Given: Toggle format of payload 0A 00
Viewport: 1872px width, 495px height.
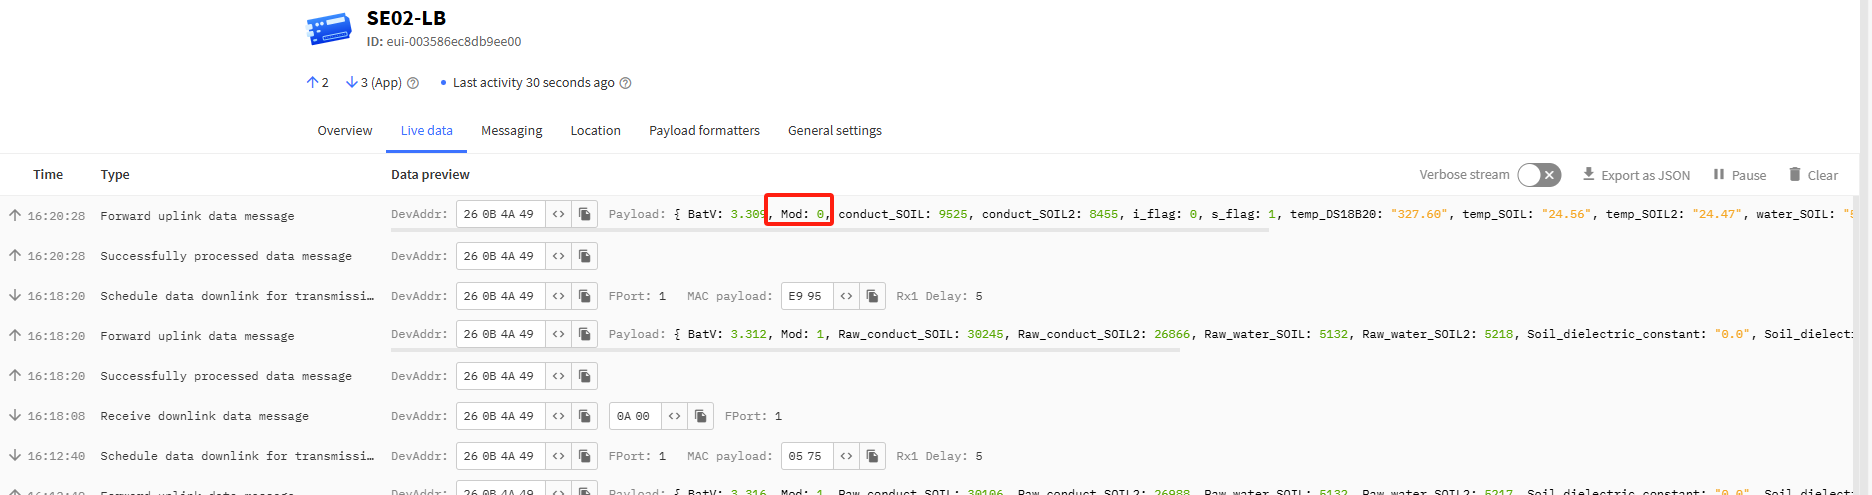Looking at the screenshot, I should [x=674, y=416].
